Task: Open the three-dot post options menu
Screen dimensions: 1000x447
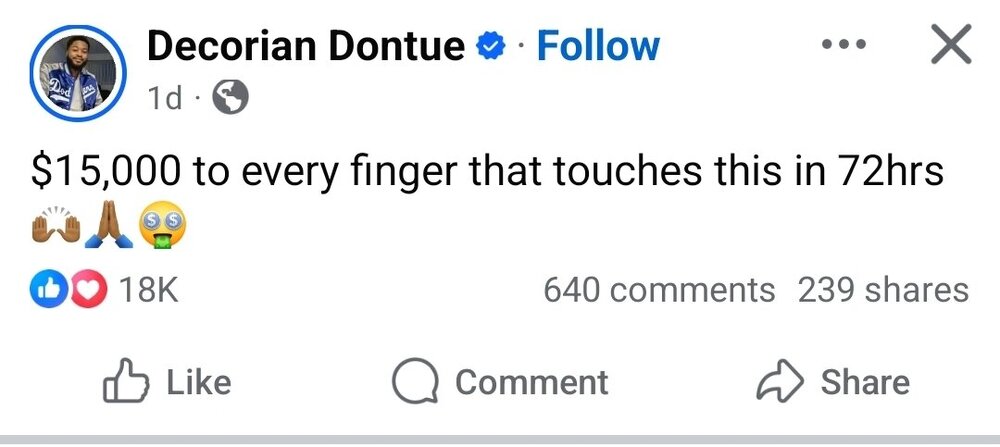Action: [841, 46]
